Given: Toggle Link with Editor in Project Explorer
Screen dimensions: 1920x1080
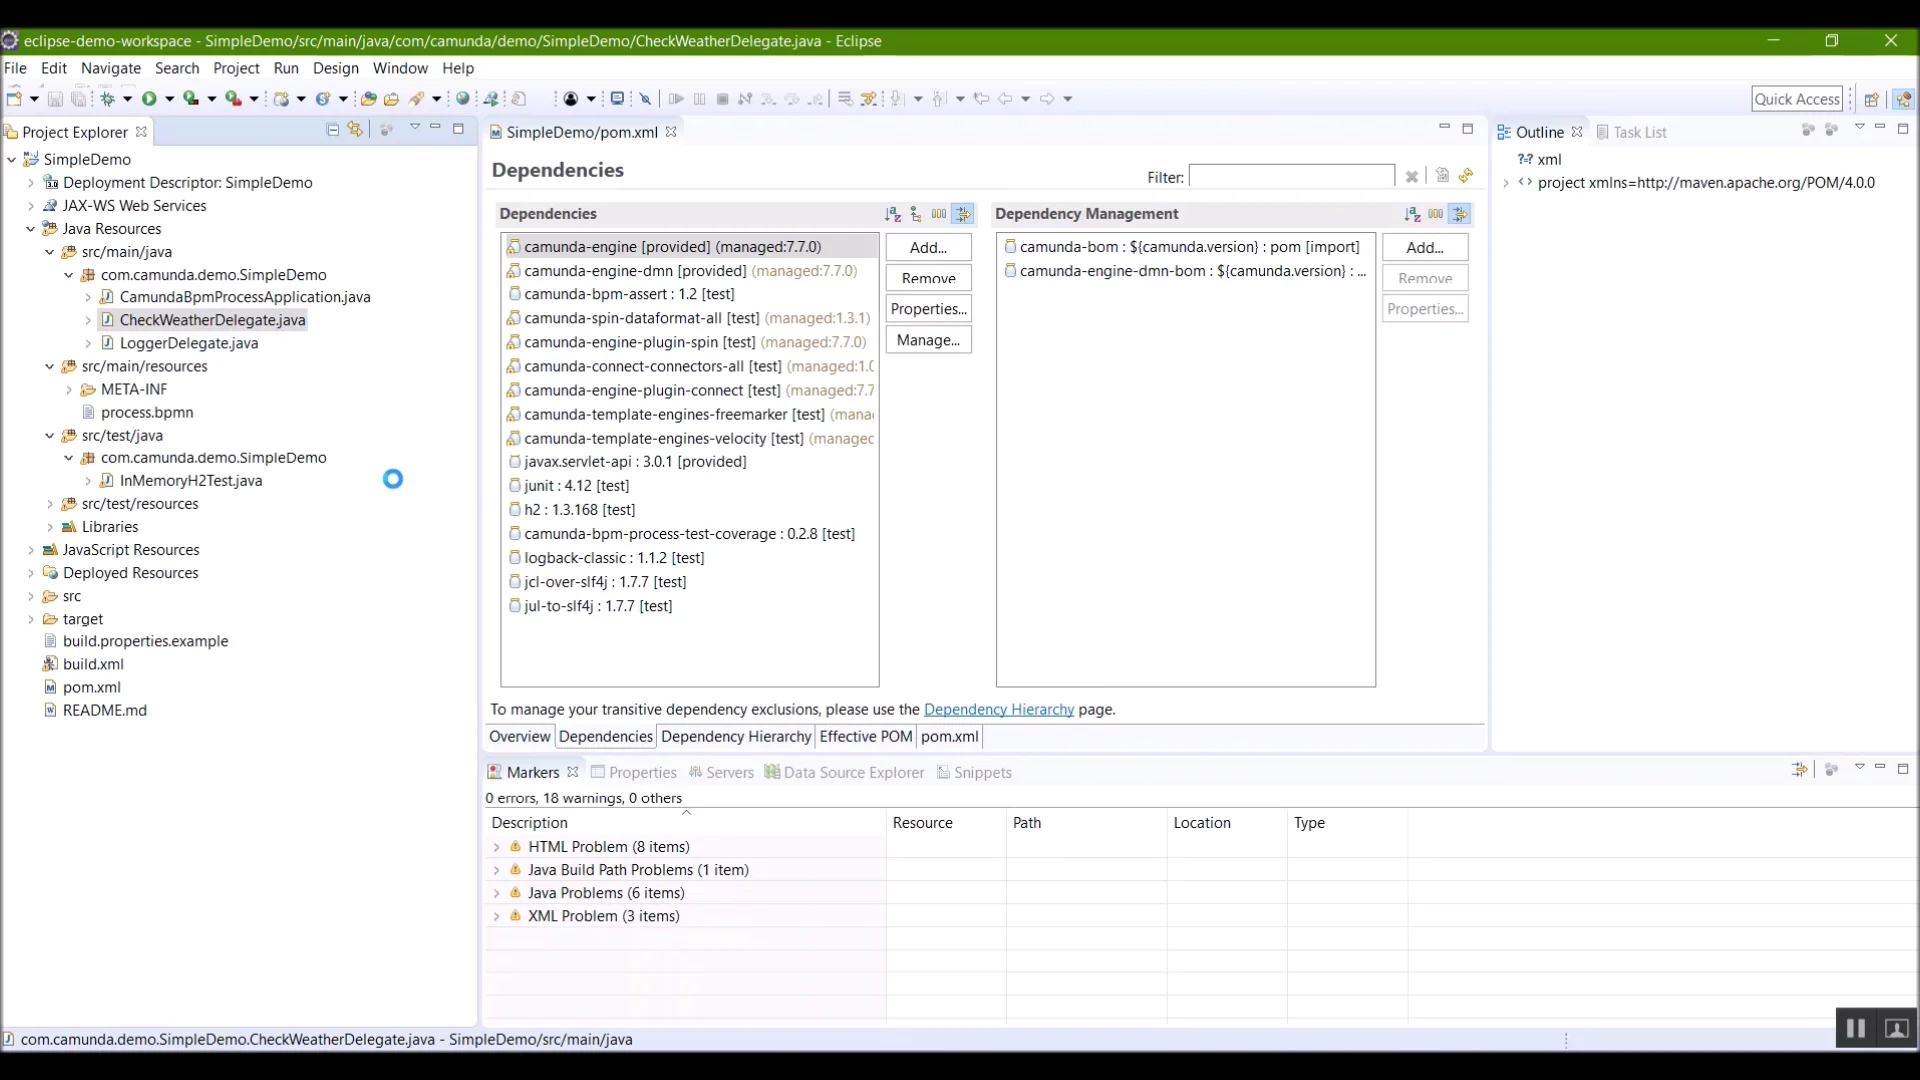Looking at the screenshot, I should pos(355,130).
